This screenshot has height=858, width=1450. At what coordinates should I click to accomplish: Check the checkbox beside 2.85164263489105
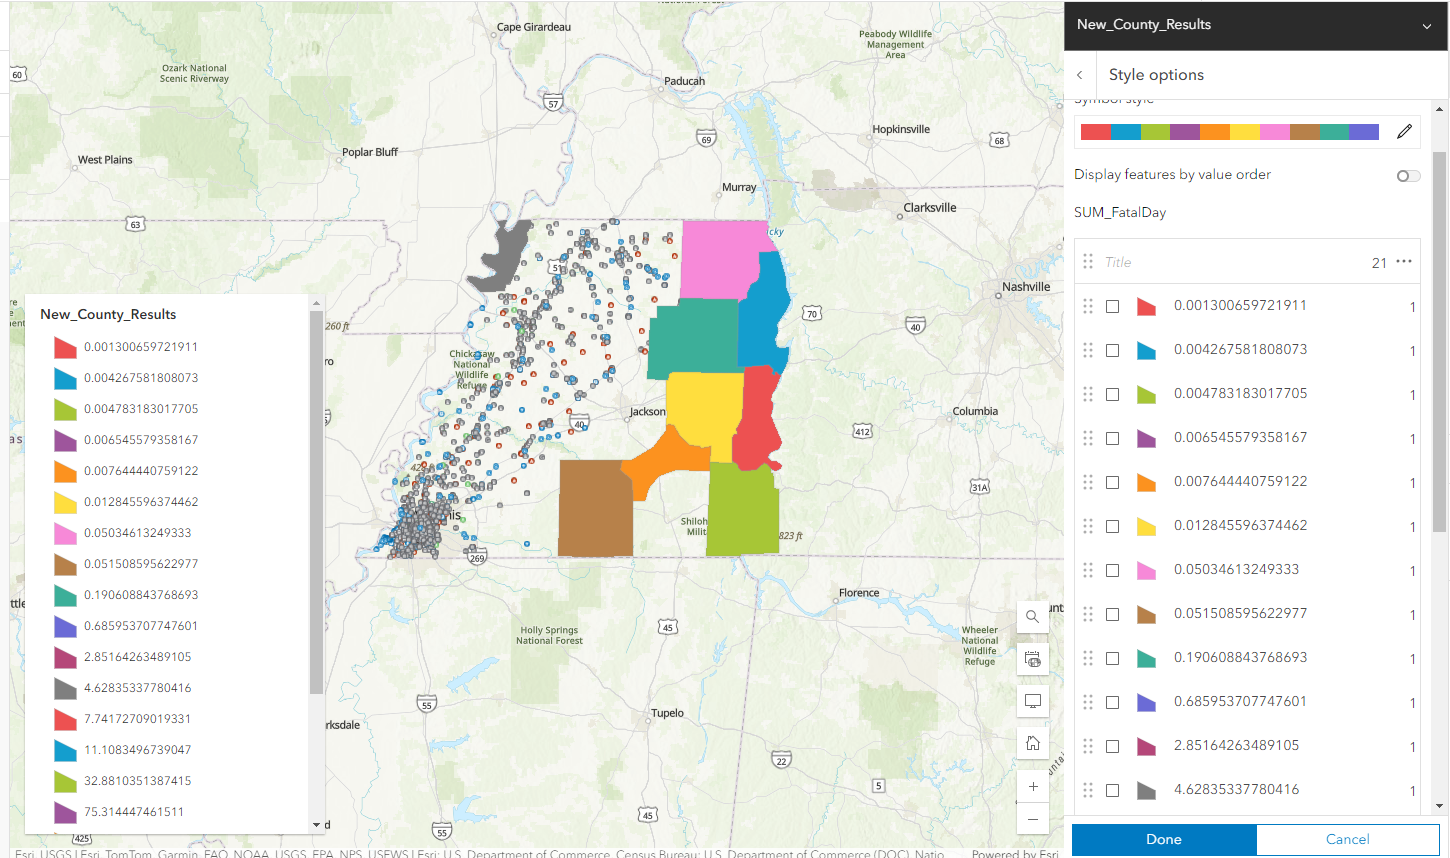coord(1112,745)
